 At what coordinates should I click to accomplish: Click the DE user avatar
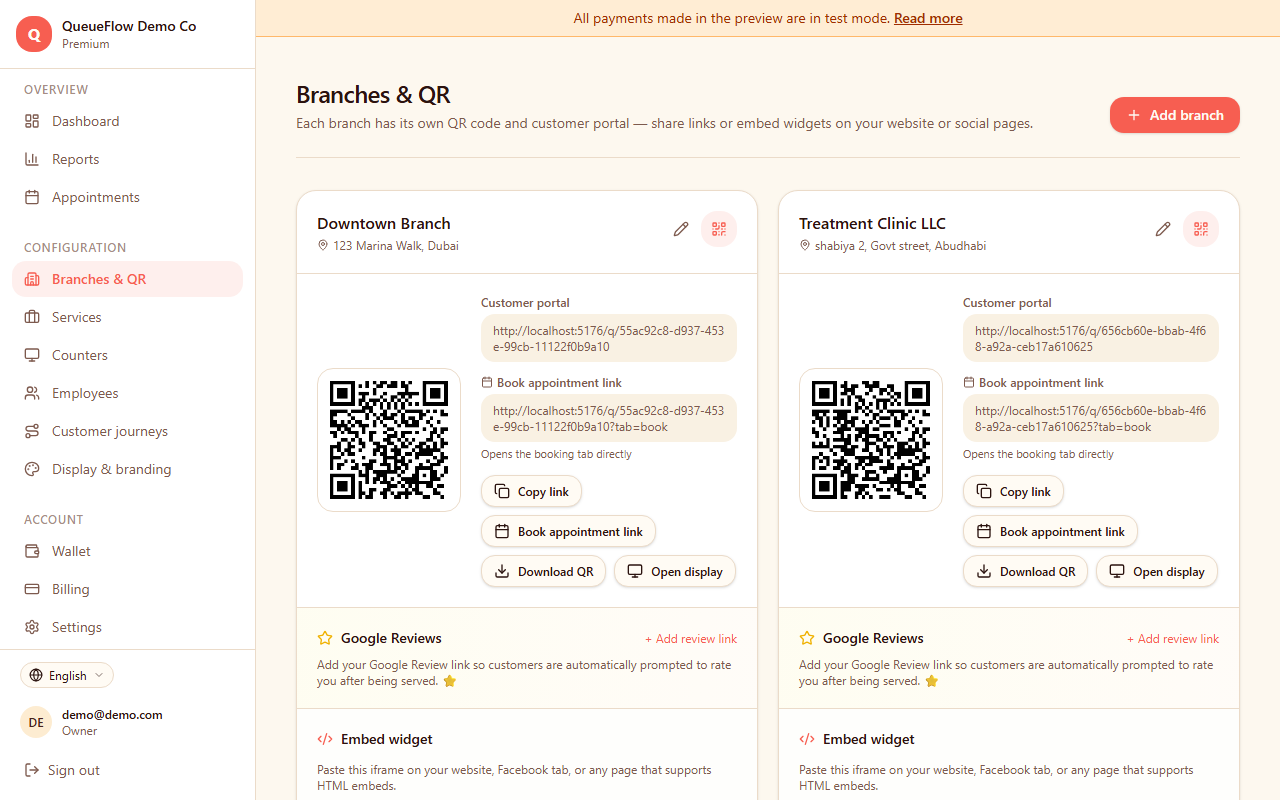click(x=36, y=722)
